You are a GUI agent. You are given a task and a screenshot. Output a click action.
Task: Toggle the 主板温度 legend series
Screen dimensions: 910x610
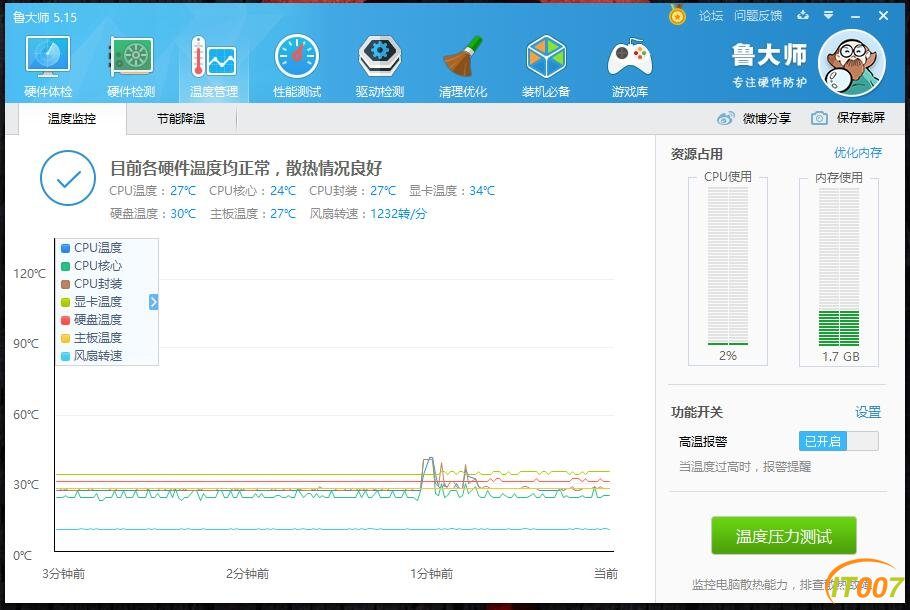pyautogui.click(x=92, y=338)
